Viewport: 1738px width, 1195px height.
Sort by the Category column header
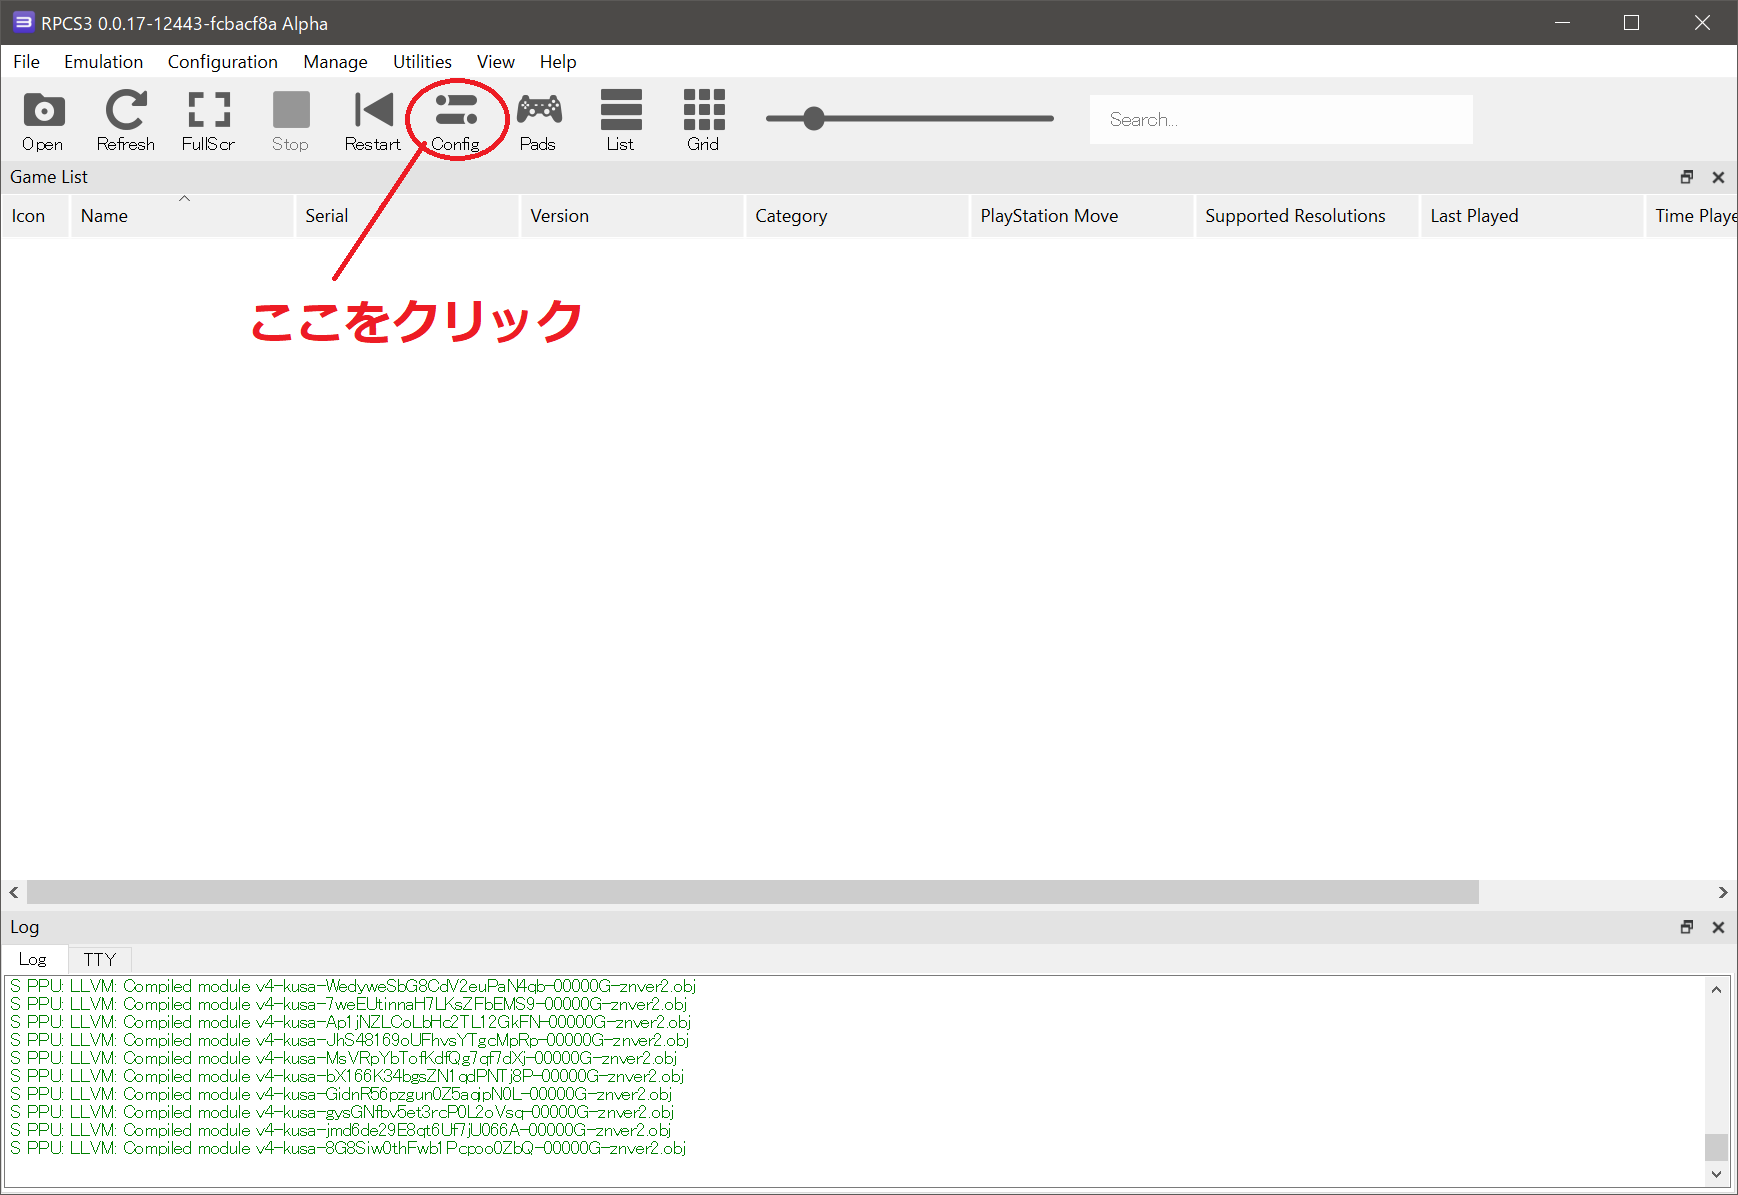coord(858,216)
